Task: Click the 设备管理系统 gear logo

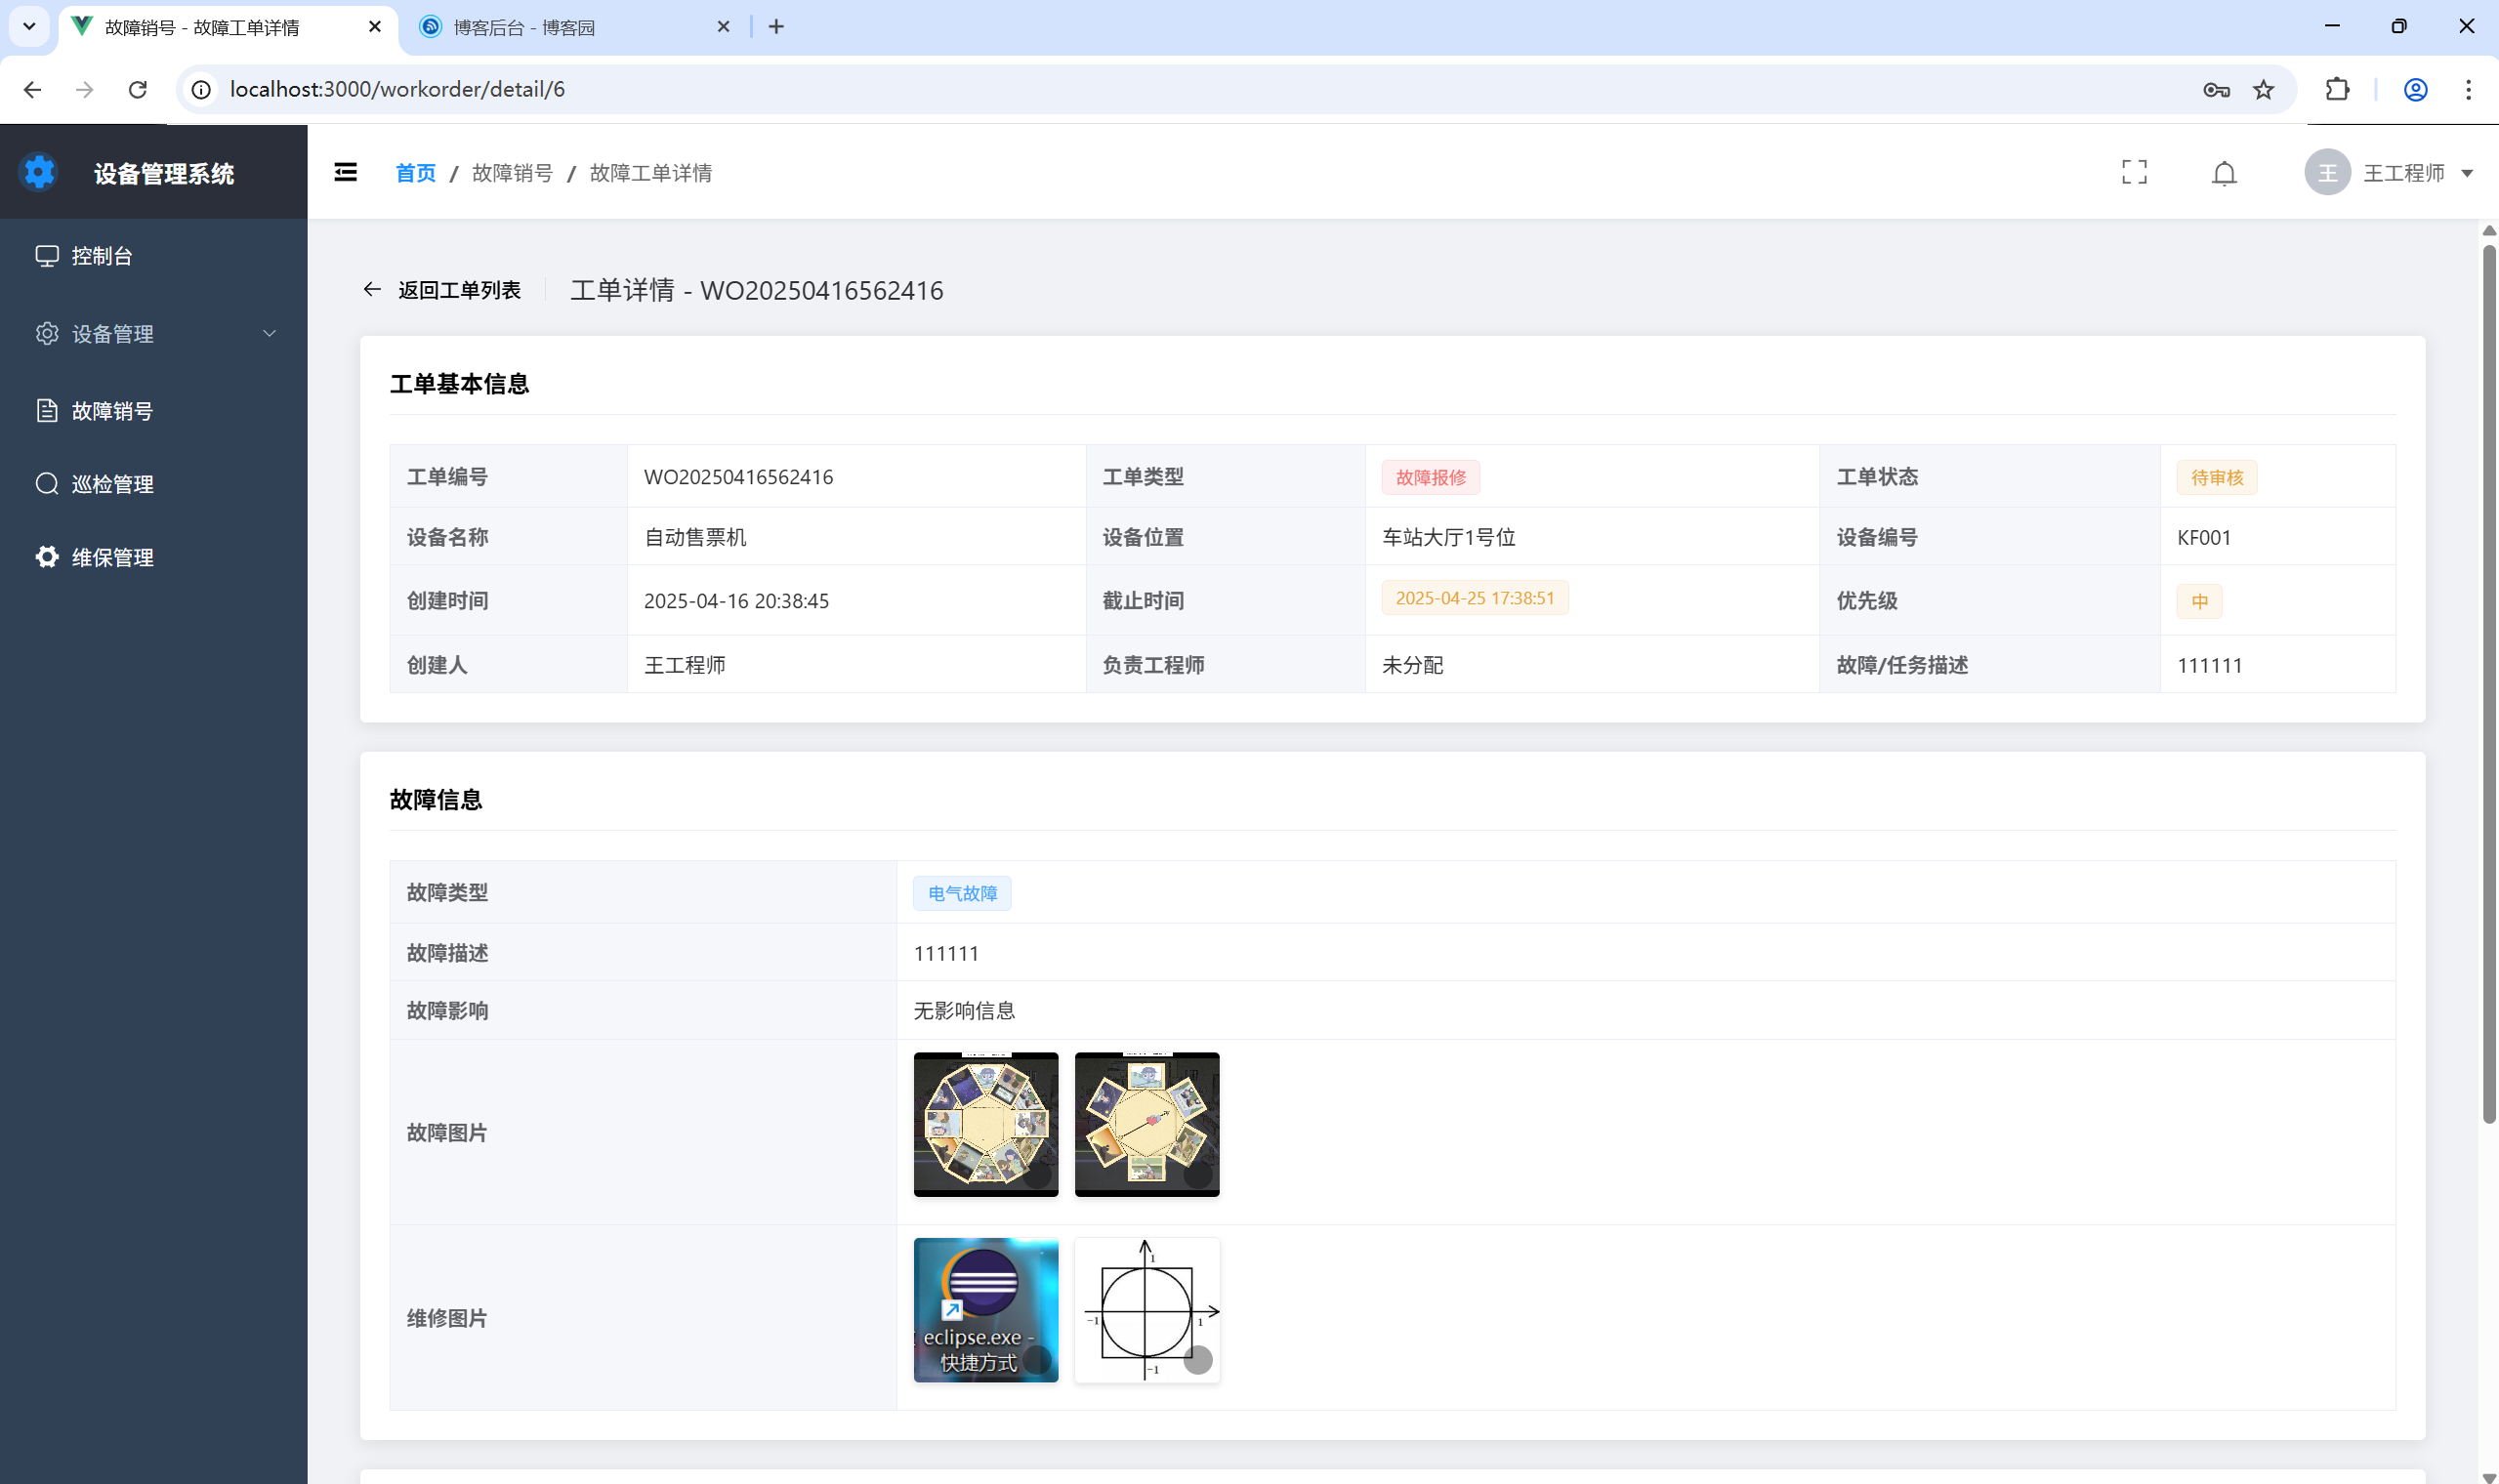Action: 40,173
